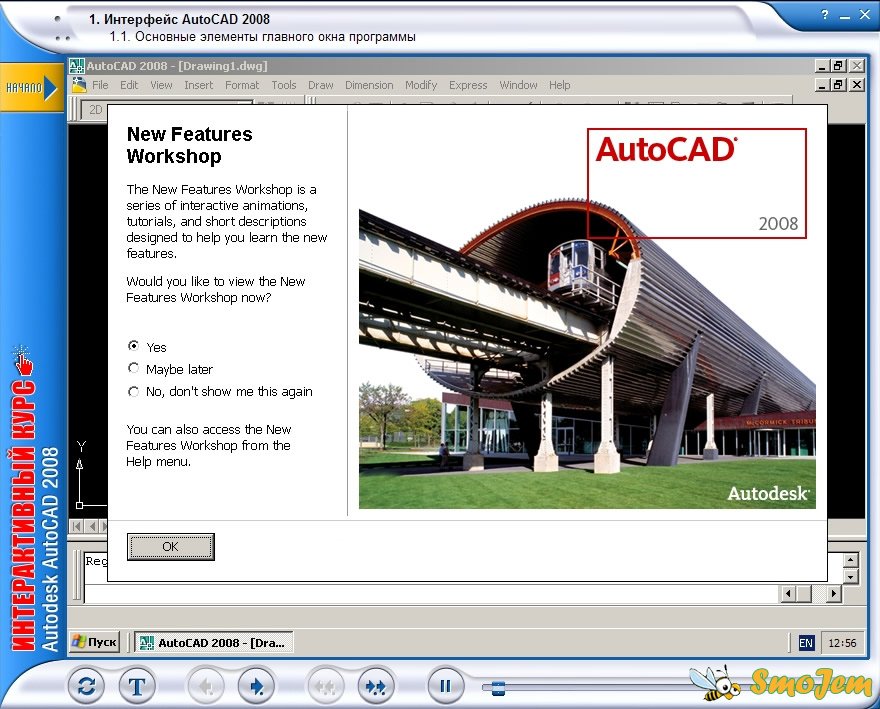Minimize the Drawing1.dwg document window
The height and width of the screenshot is (709, 880).
(822, 85)
